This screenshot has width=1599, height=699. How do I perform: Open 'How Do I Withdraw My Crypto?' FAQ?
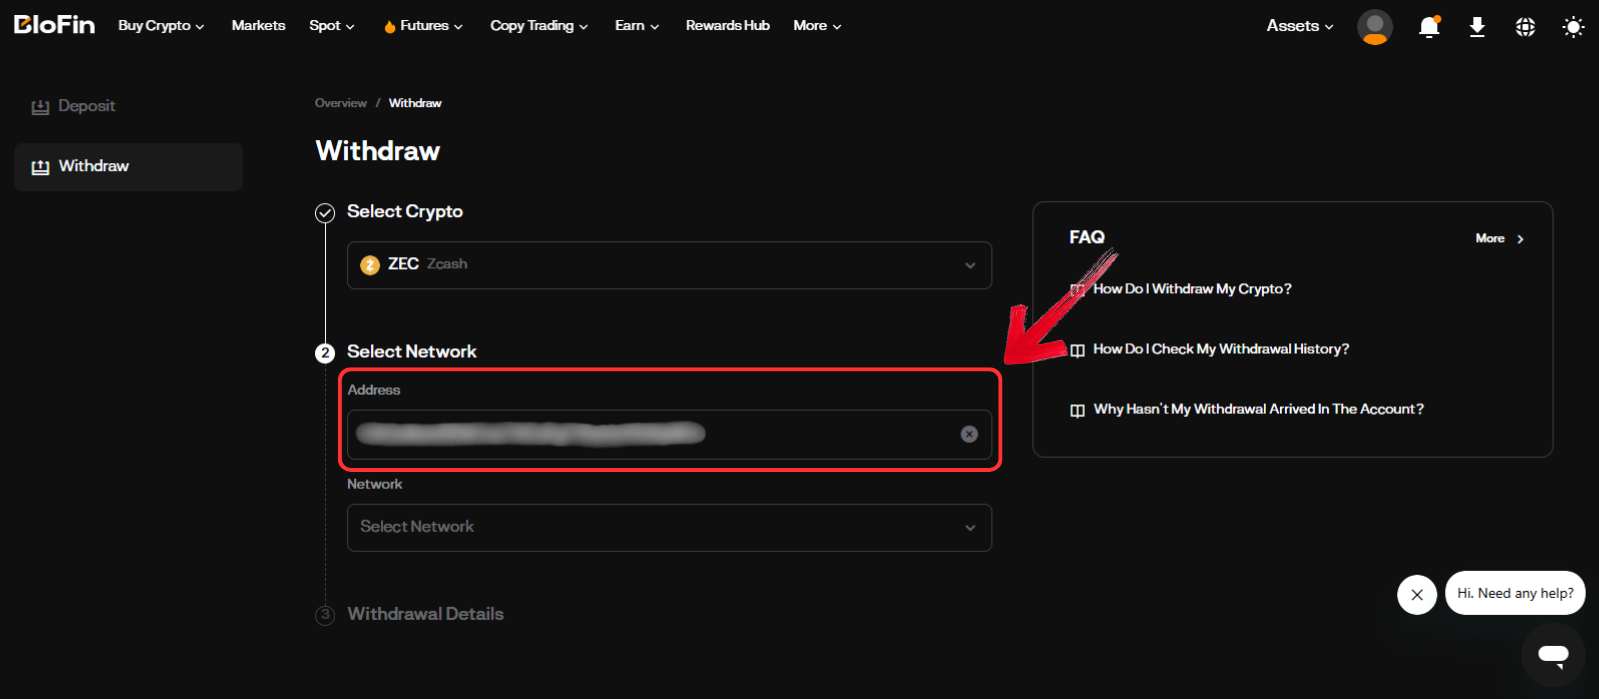coord(1192,289)
